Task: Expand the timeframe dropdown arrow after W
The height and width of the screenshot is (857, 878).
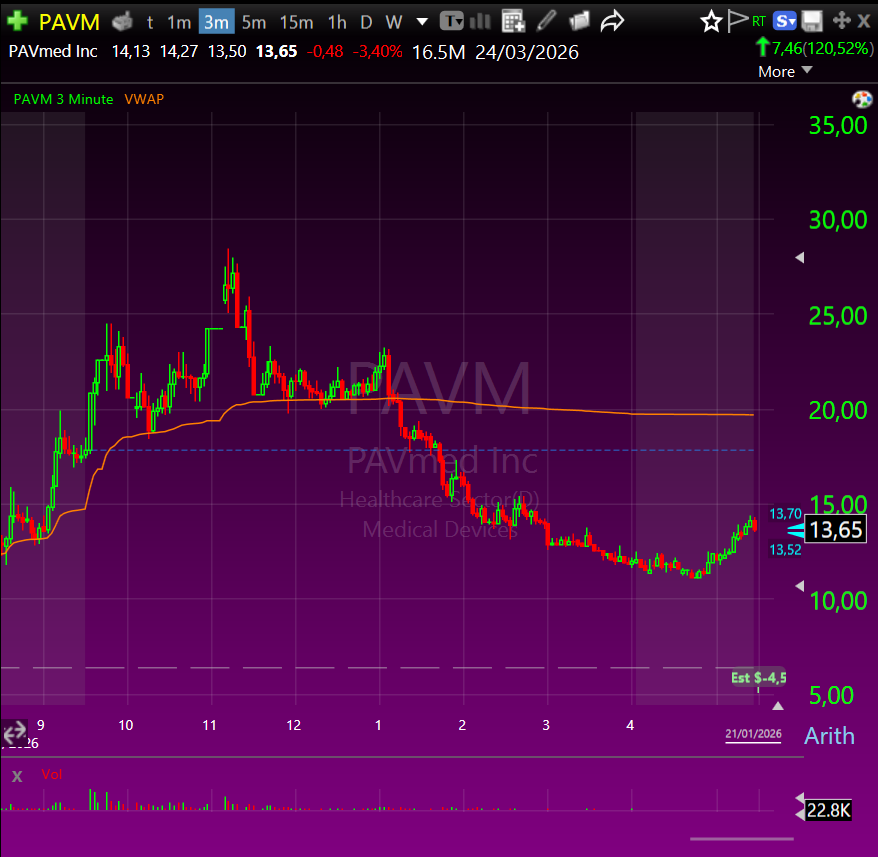Action: [421, 21]
